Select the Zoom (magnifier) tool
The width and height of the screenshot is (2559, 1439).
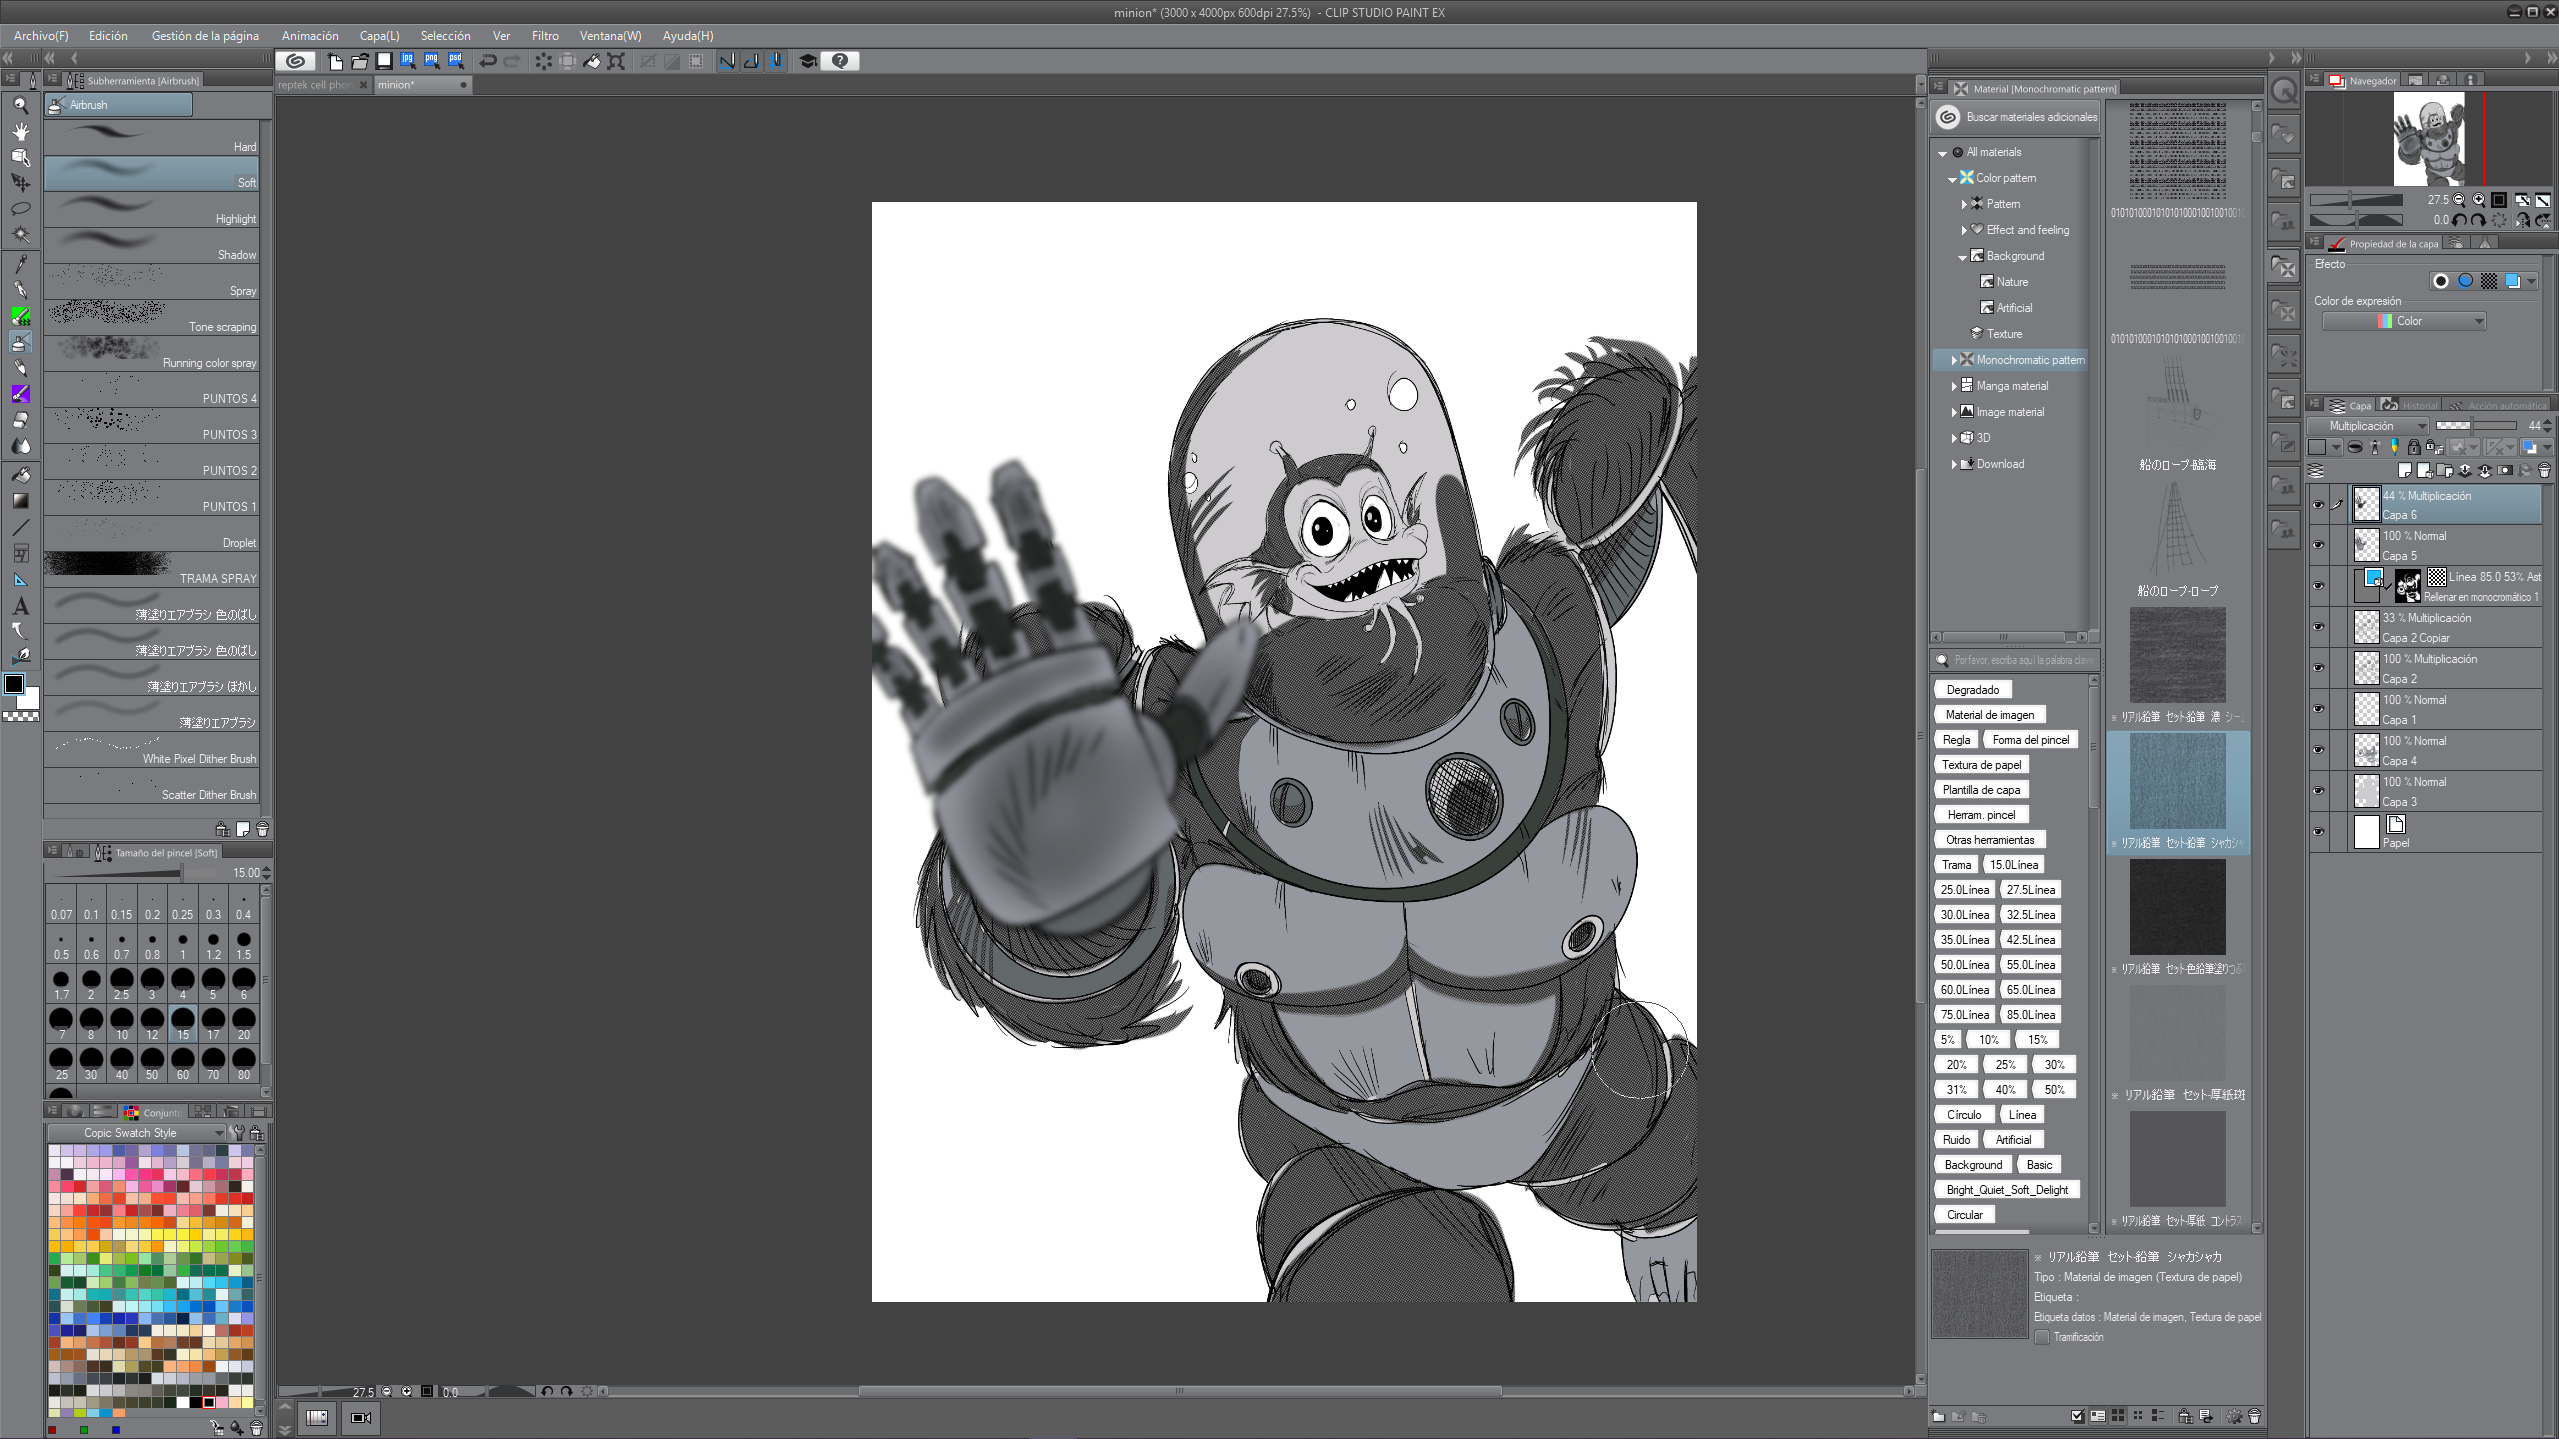point(20,105)
